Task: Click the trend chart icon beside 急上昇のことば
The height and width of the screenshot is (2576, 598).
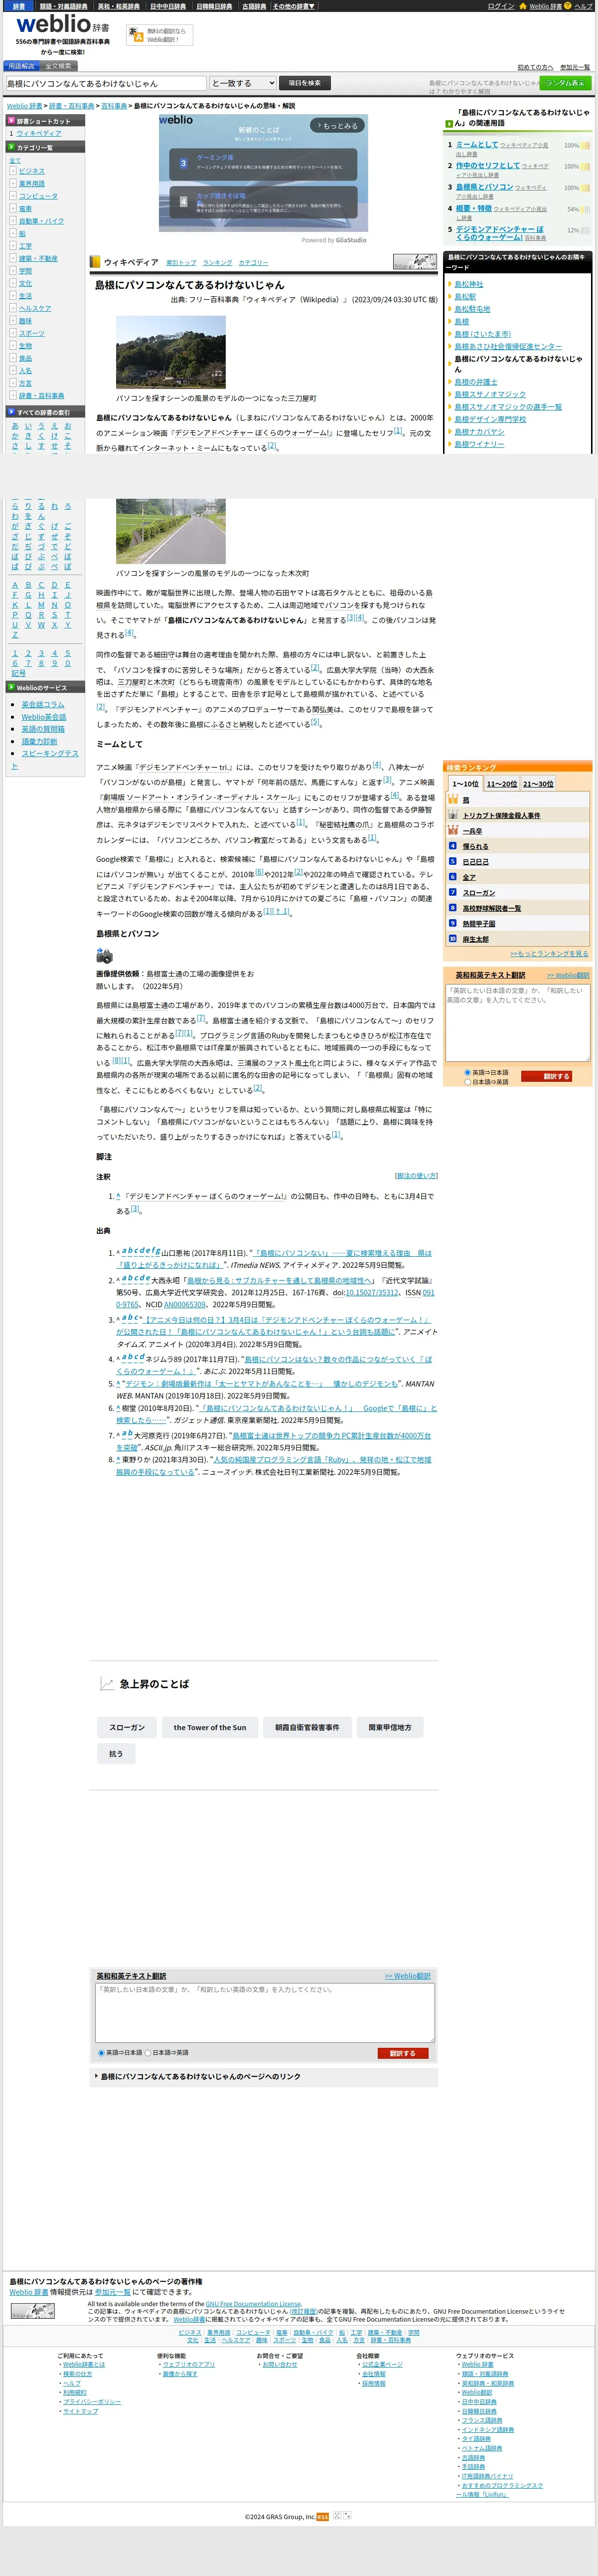Action: 107,1684
